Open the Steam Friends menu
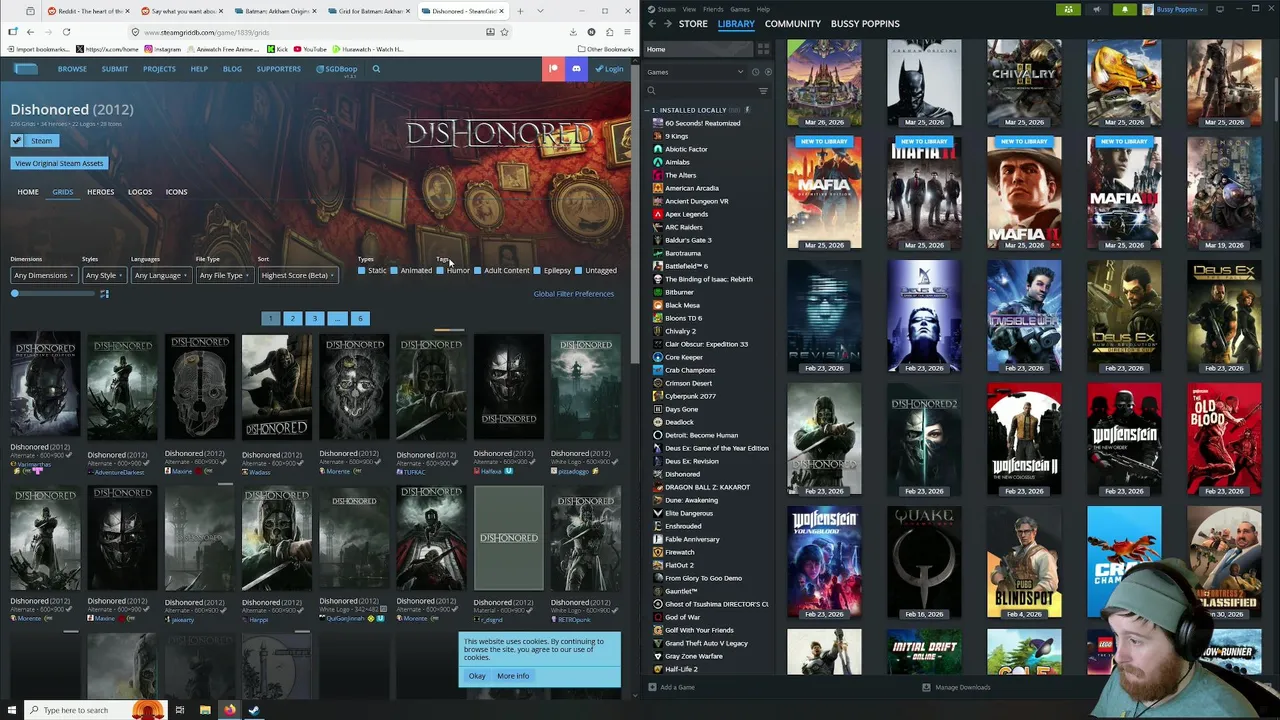 (x=714, y=9)
